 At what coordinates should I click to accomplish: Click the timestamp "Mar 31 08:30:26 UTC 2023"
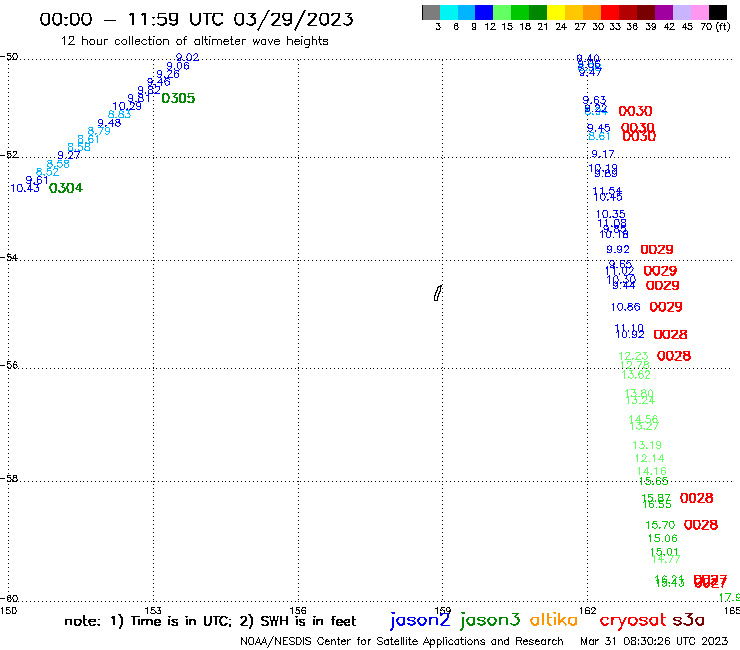654,641
